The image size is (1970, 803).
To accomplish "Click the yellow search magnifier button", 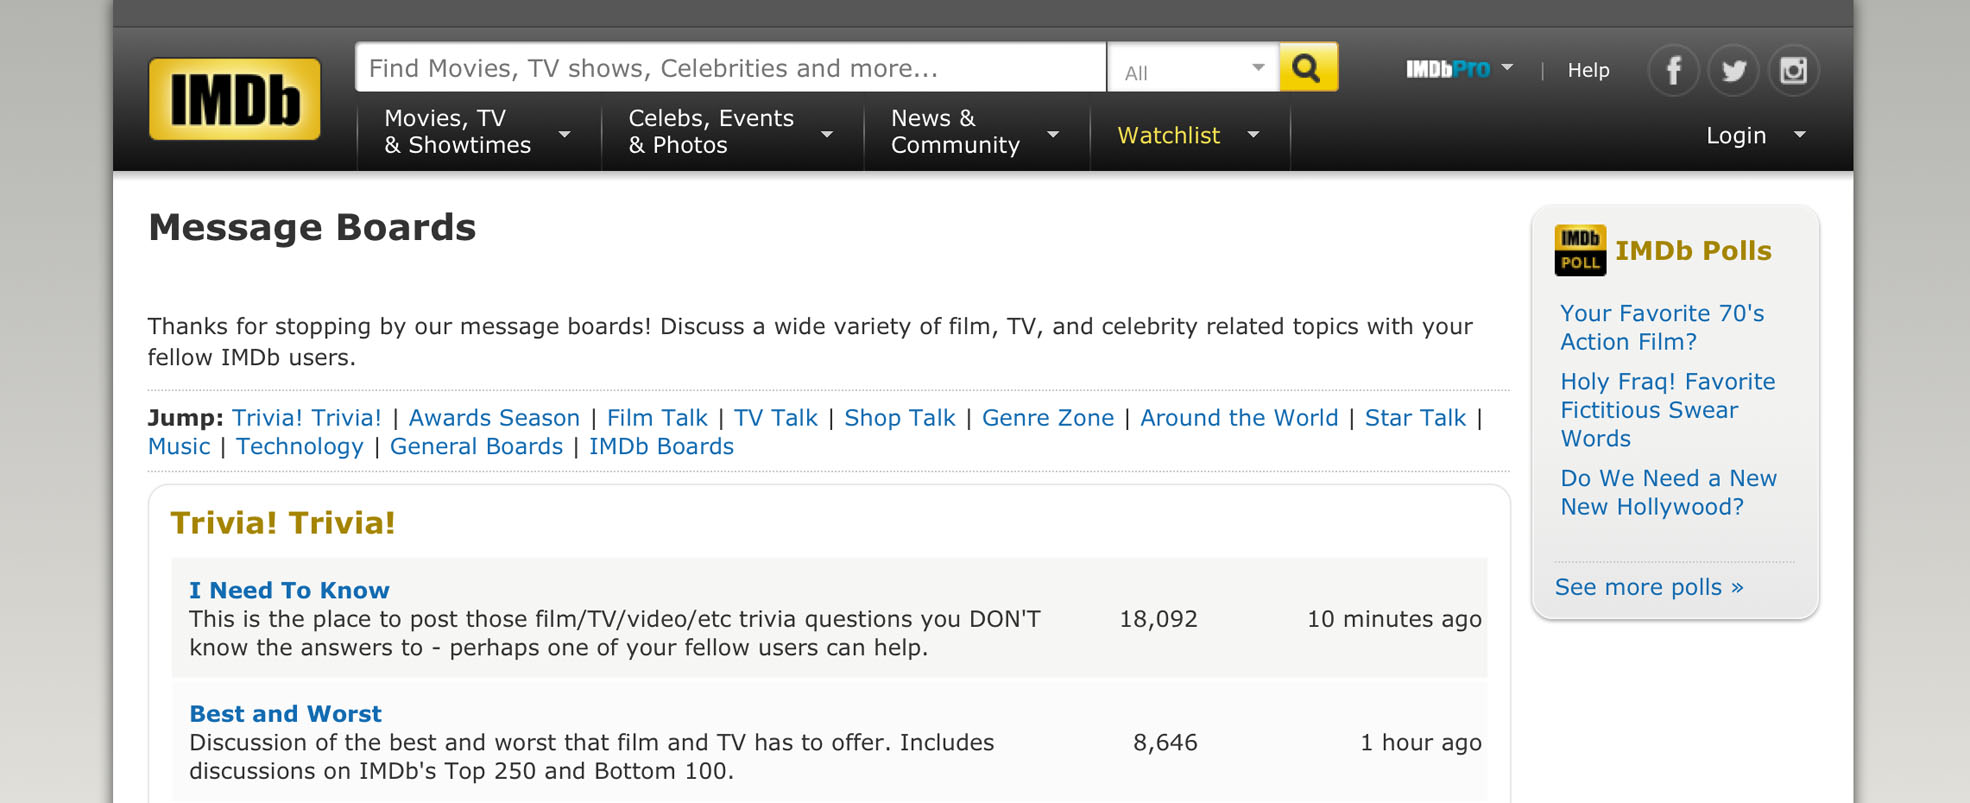I will [1308, 67].
